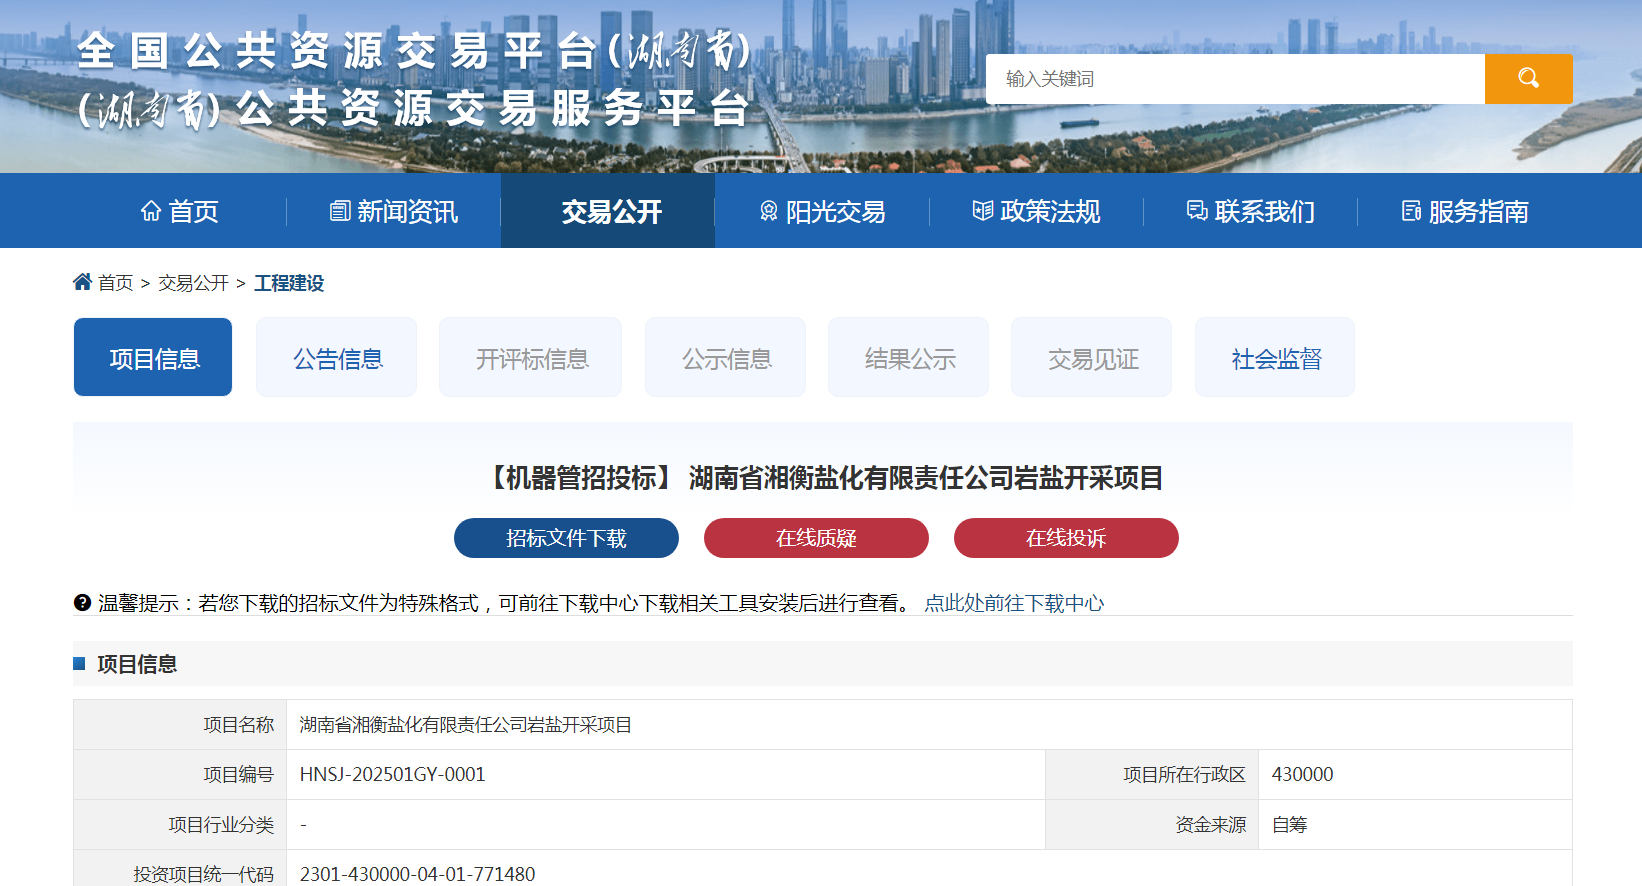Click the 资金来源 value 自筹
Screen dimensions: 1642x886
coord(1289,825)
